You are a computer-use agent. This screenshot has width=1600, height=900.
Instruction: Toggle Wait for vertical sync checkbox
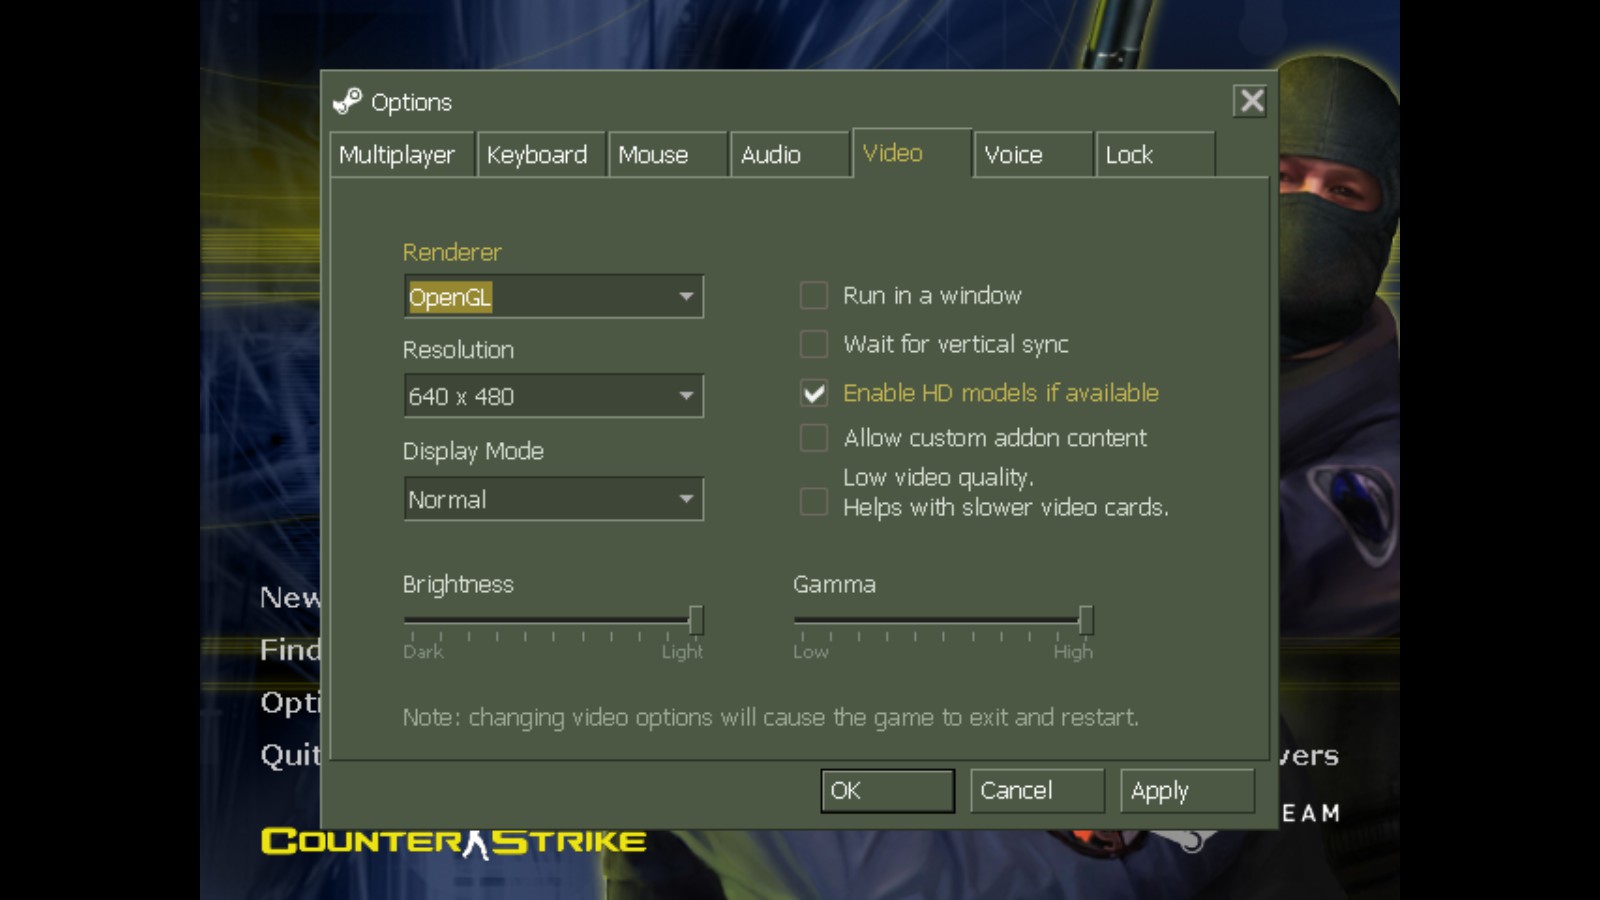click(814, 344)
